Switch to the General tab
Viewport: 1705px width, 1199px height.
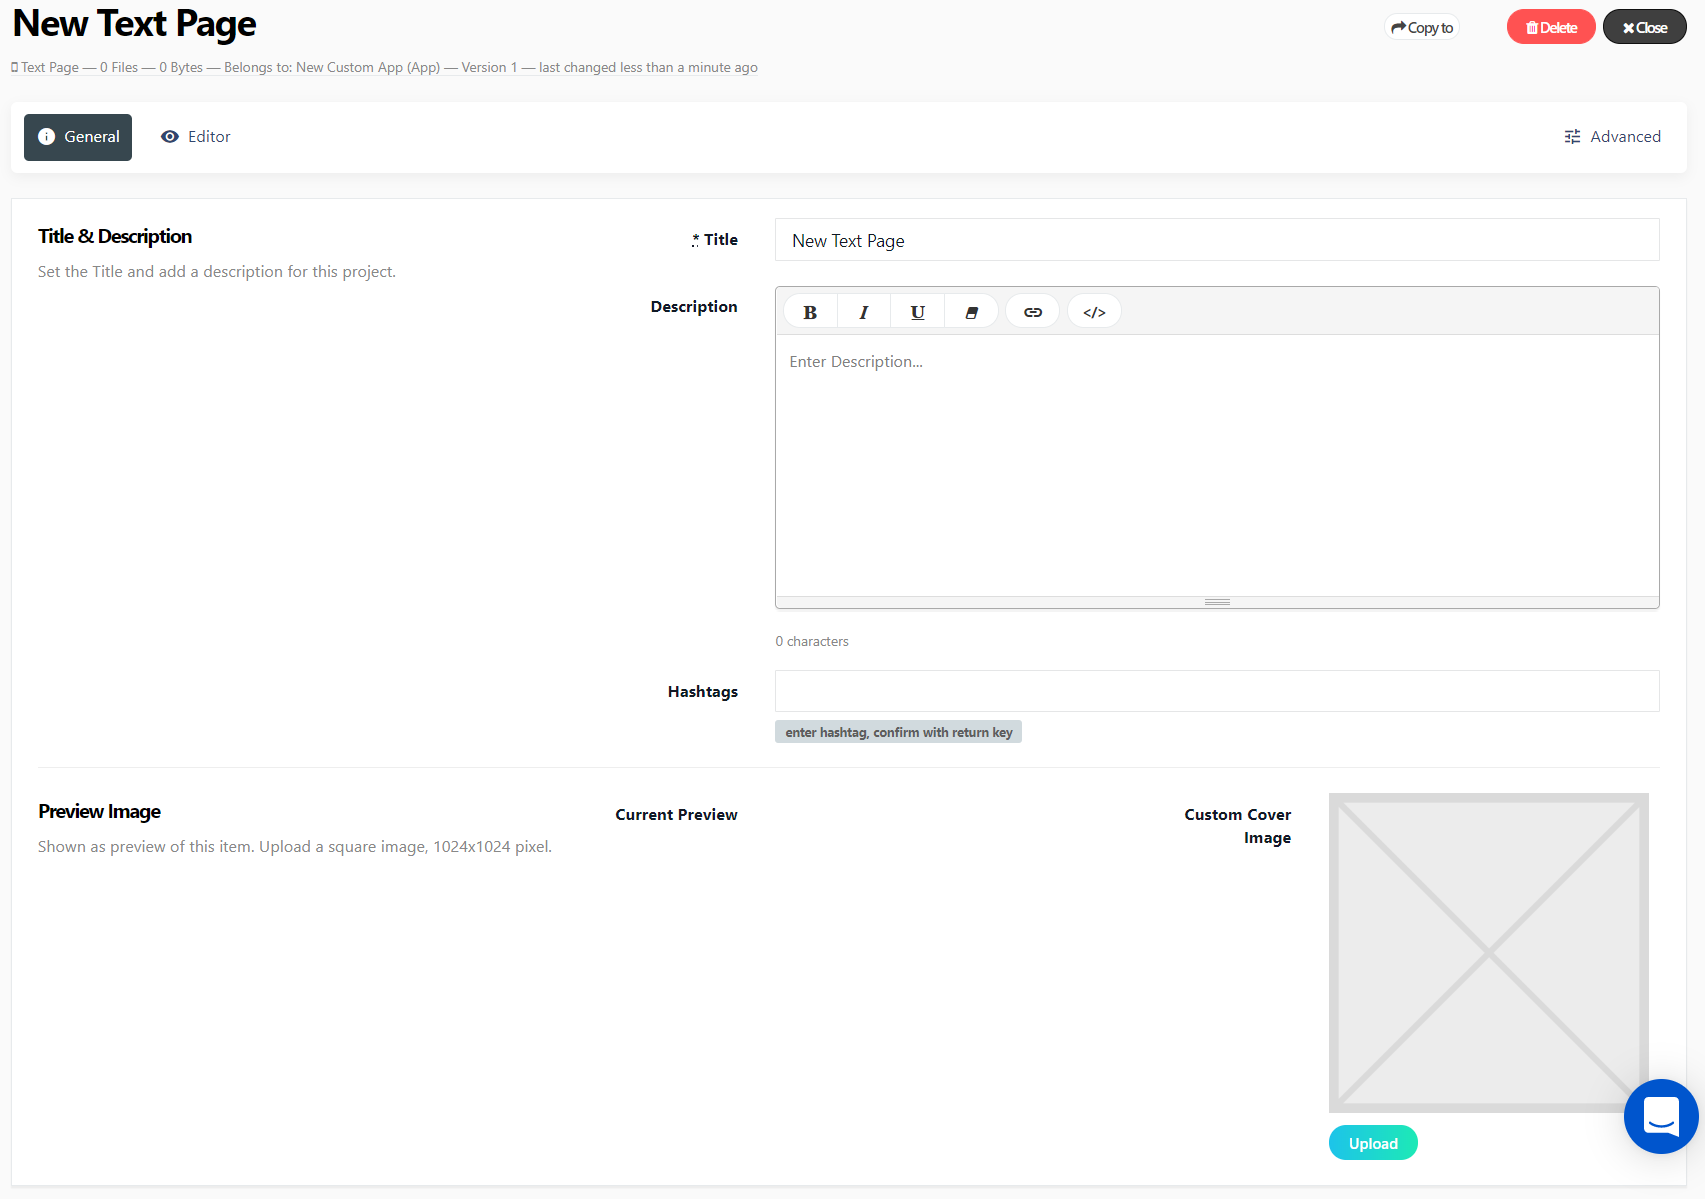tap(78, 137)
